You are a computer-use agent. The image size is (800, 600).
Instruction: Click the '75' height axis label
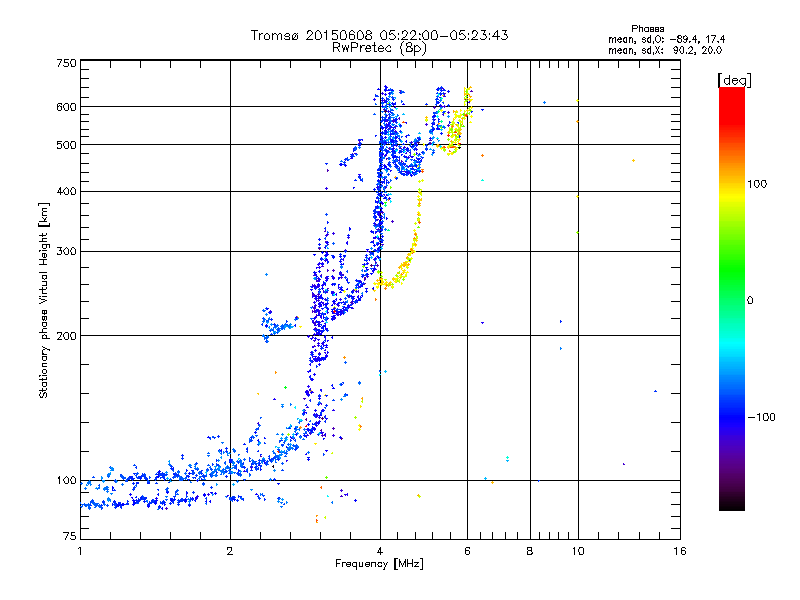tap(70, 536)
